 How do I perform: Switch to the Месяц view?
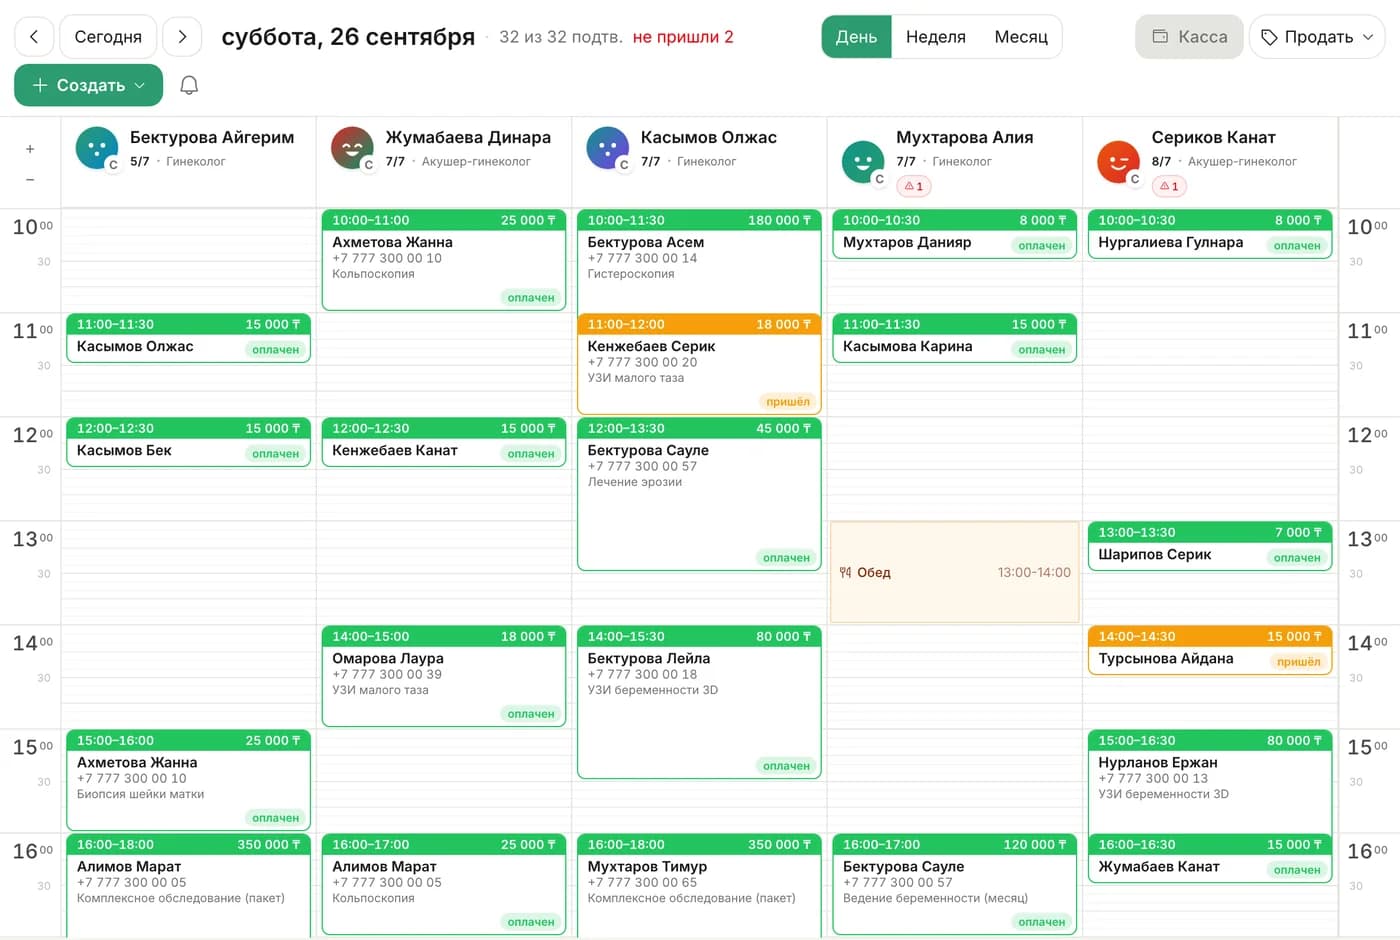(x=1021, y=37)
